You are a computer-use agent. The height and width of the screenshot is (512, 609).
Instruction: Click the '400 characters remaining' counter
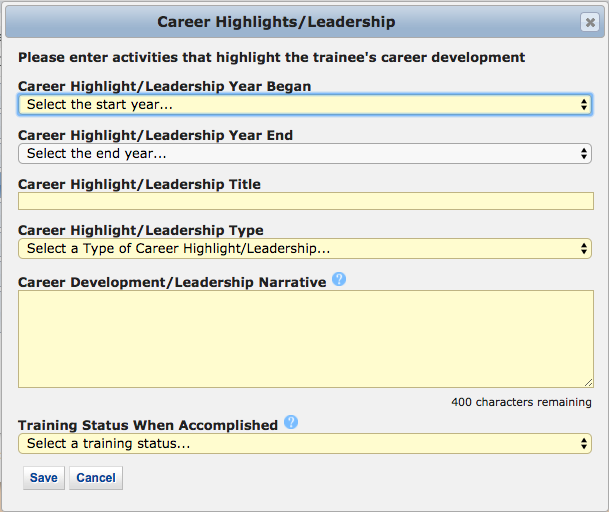tap(521, 402)
